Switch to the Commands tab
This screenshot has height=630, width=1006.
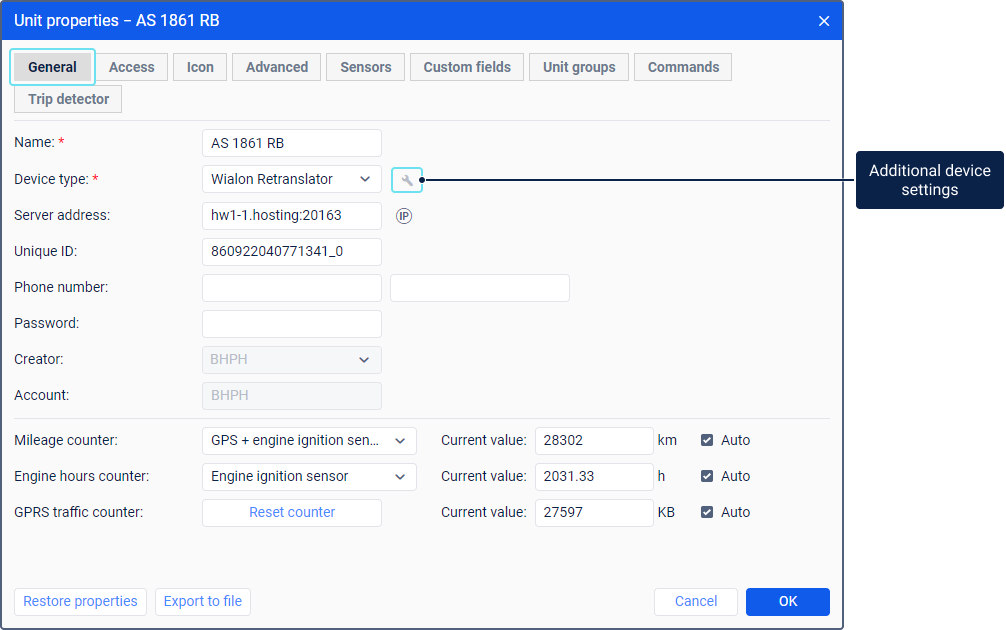pos(683,67)
